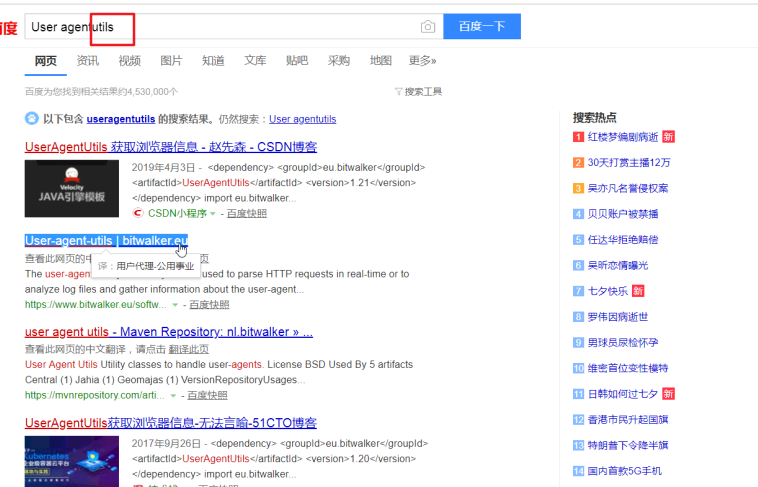This screenshot has height=487, width=758.
Task: Open hot topic 特朗普下令降半旗
Action: coord(627,445)
